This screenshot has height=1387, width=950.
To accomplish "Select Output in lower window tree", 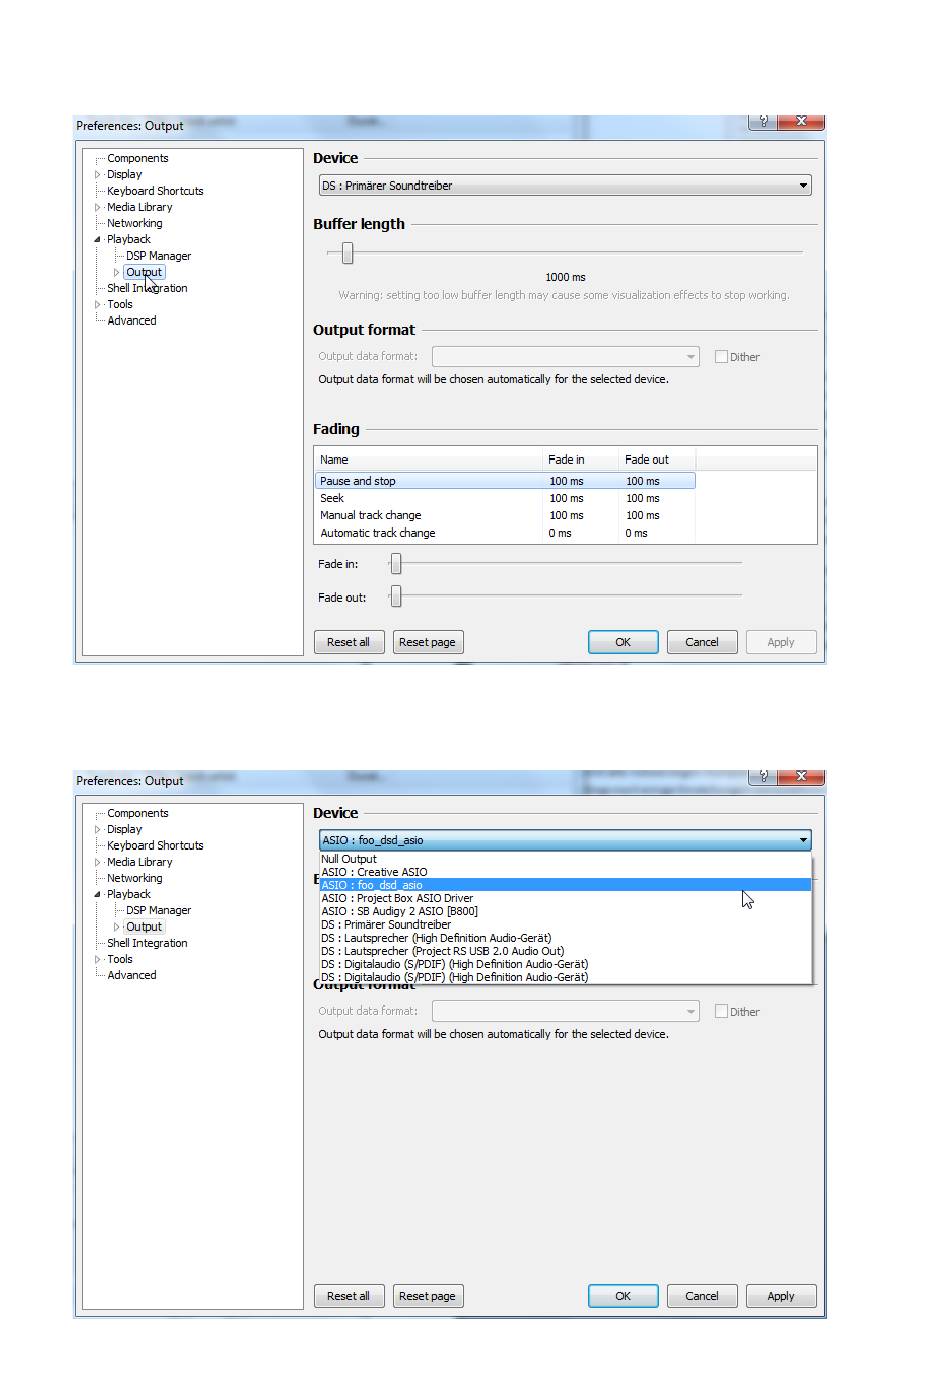I will pos(144,927).
